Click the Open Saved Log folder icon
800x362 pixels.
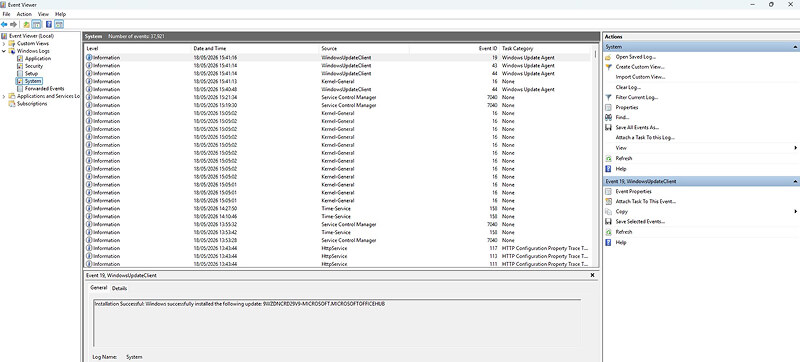pos(608,57)
